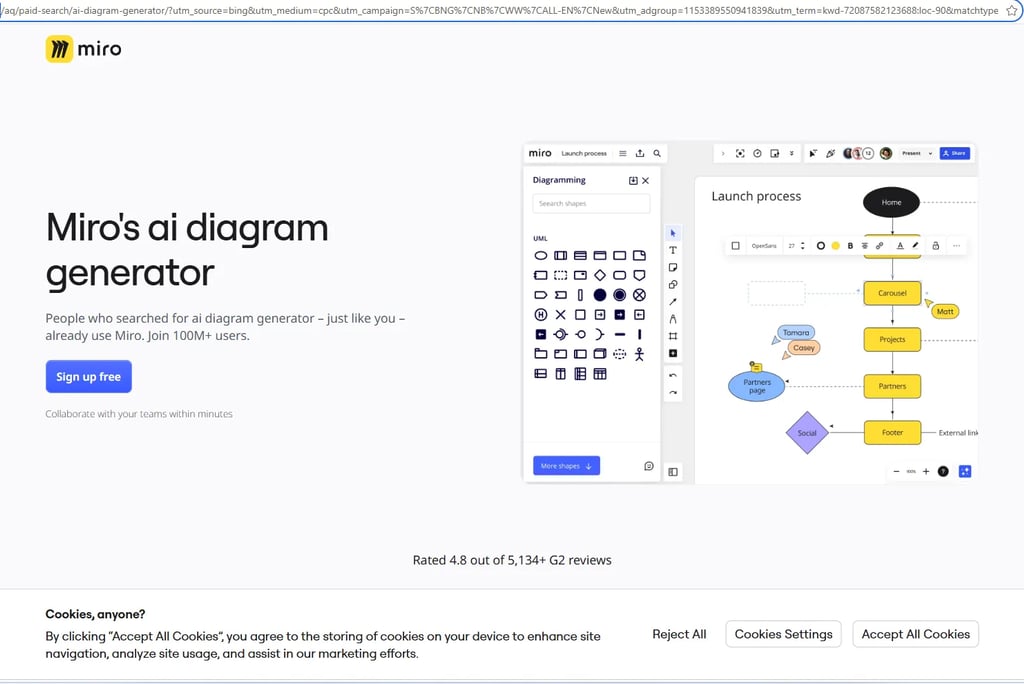The image size is (1024, 684).
Task: Select the Pen tool in the vertical toolbar
Action: tap(673, 319)
